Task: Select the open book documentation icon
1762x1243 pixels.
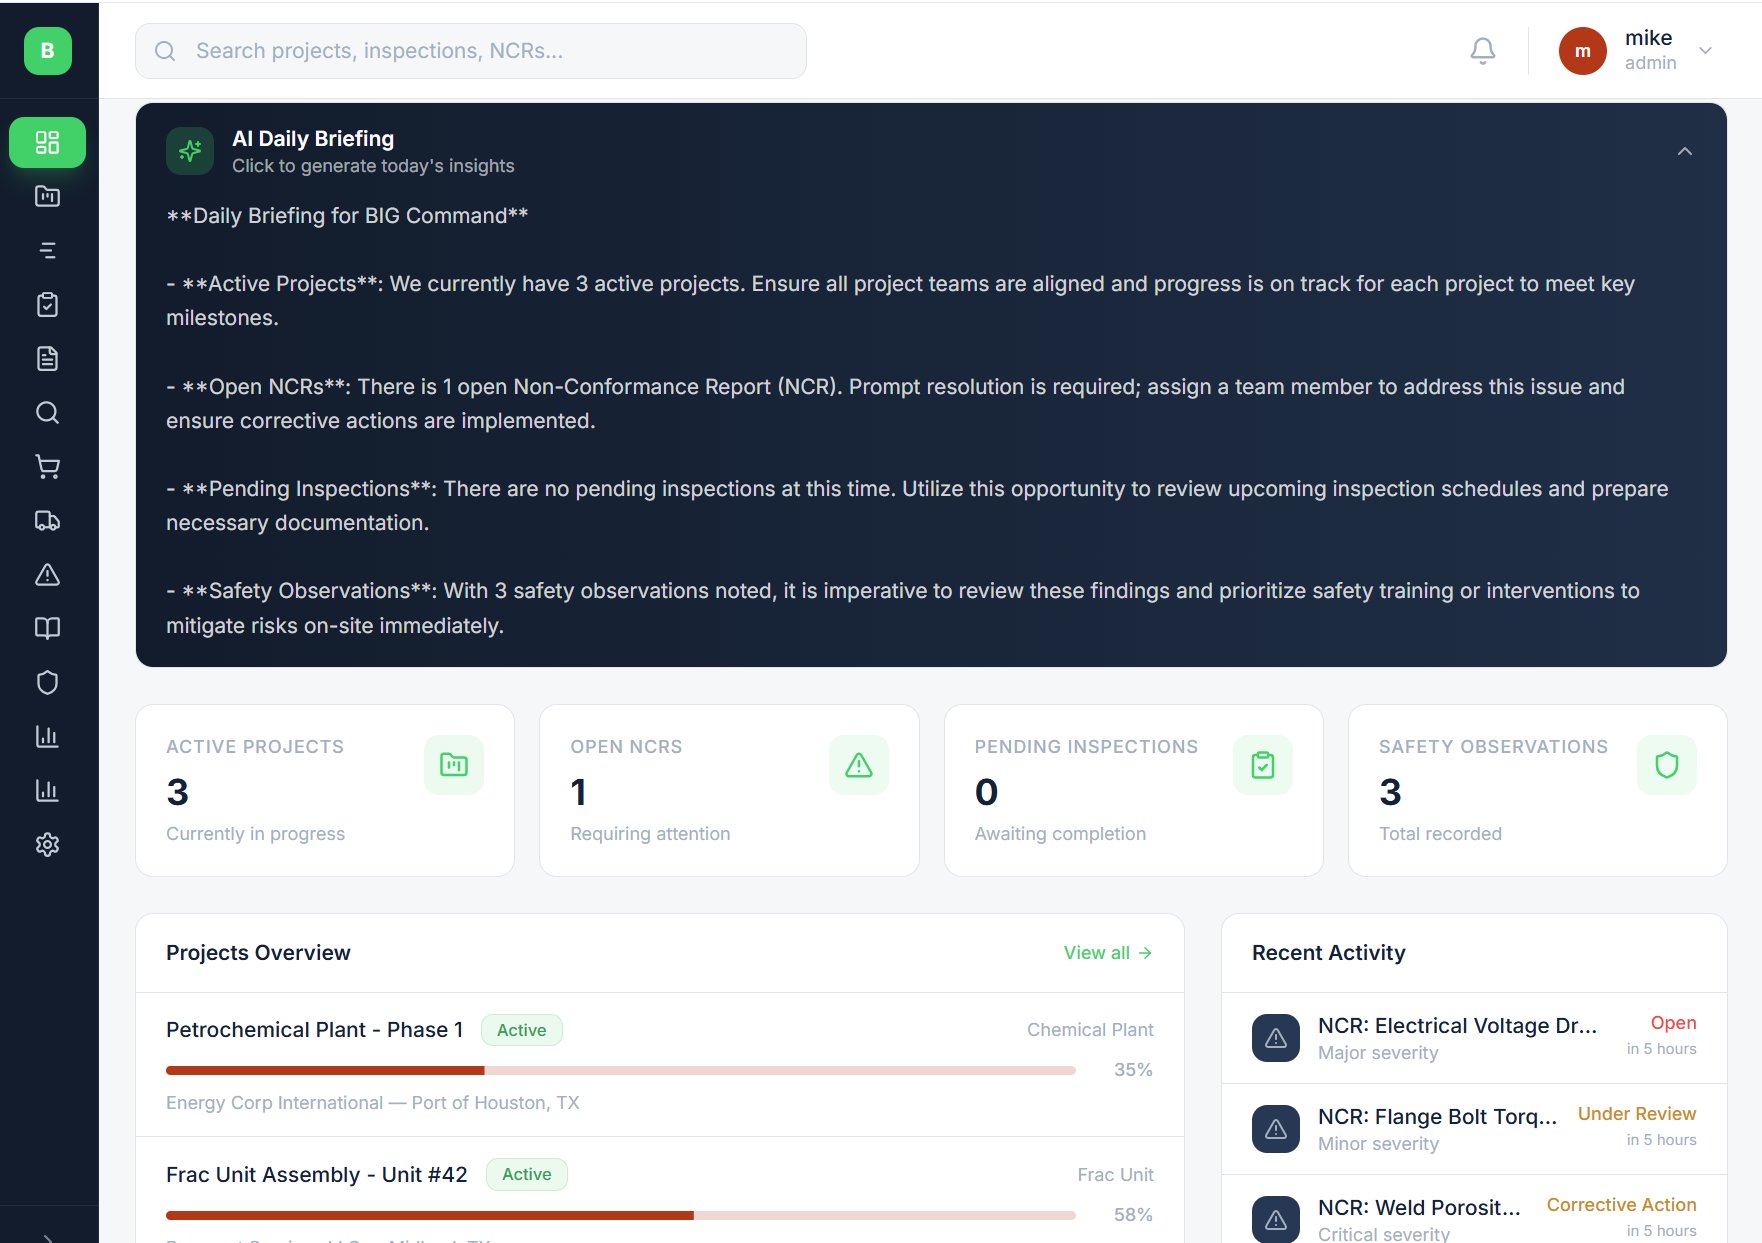Action: click(47, 627)
